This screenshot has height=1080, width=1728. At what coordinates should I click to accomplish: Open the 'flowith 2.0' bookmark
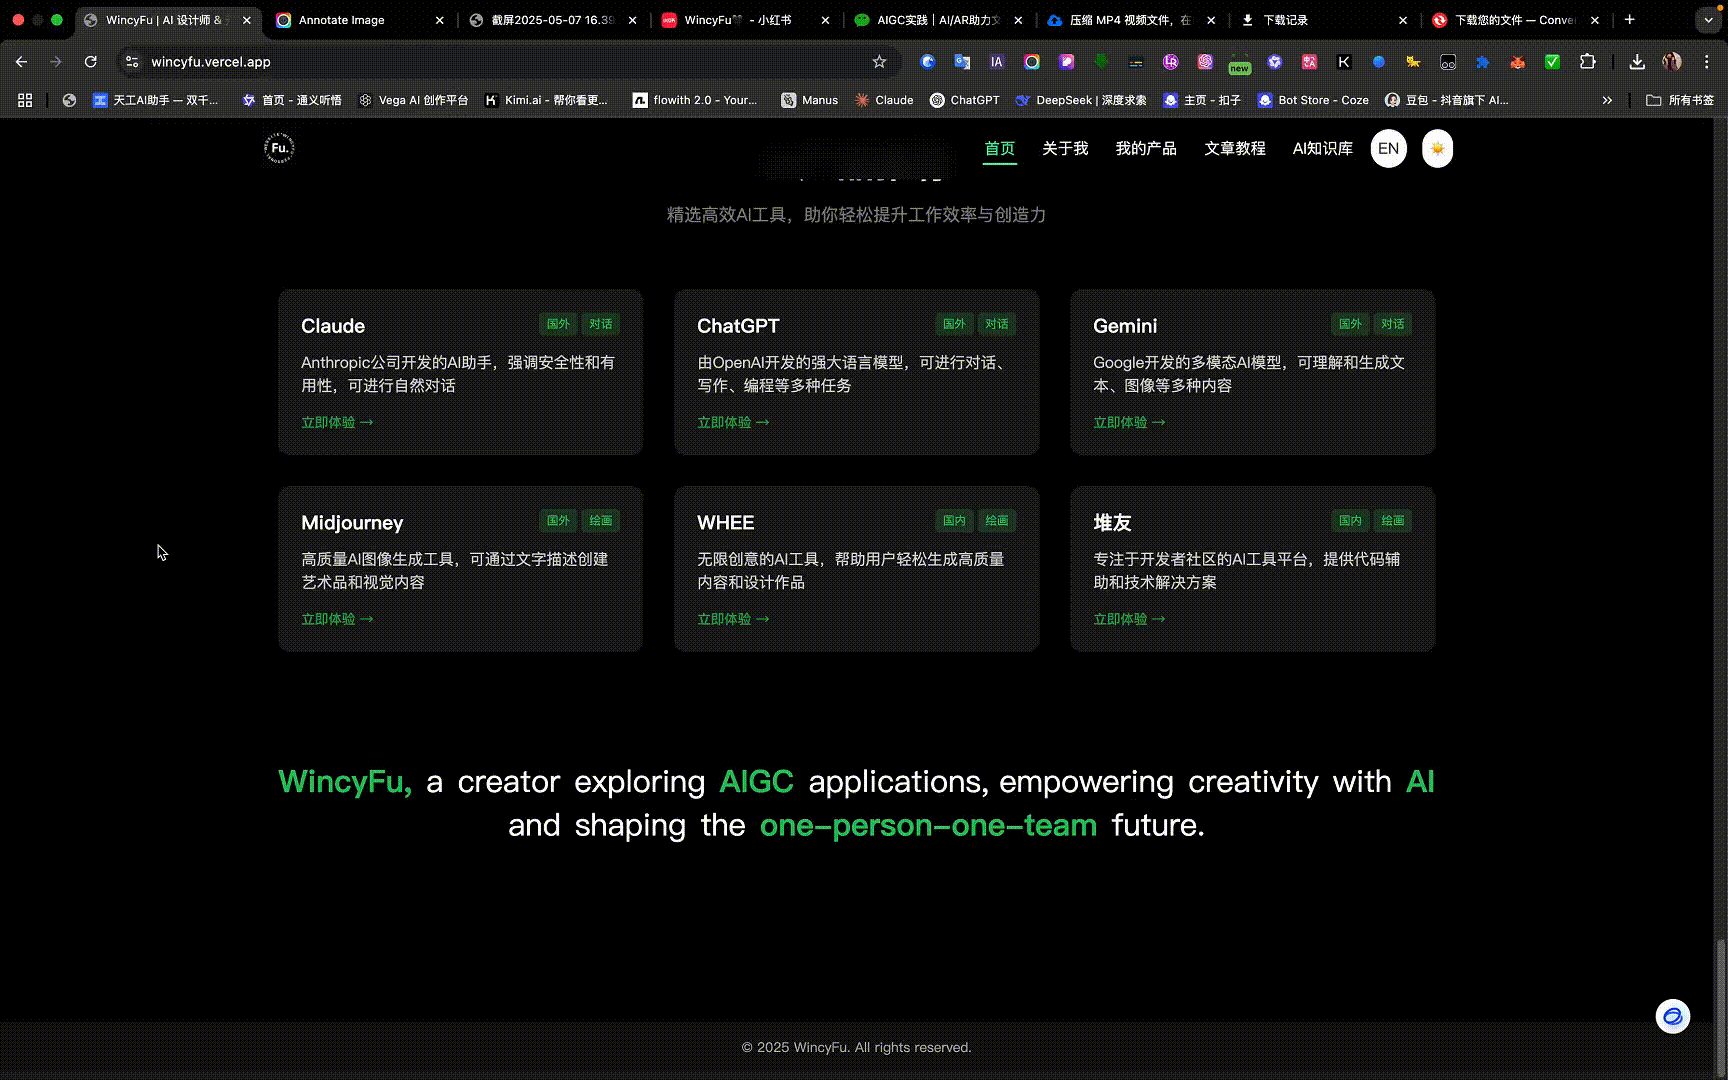click(695, 100)
